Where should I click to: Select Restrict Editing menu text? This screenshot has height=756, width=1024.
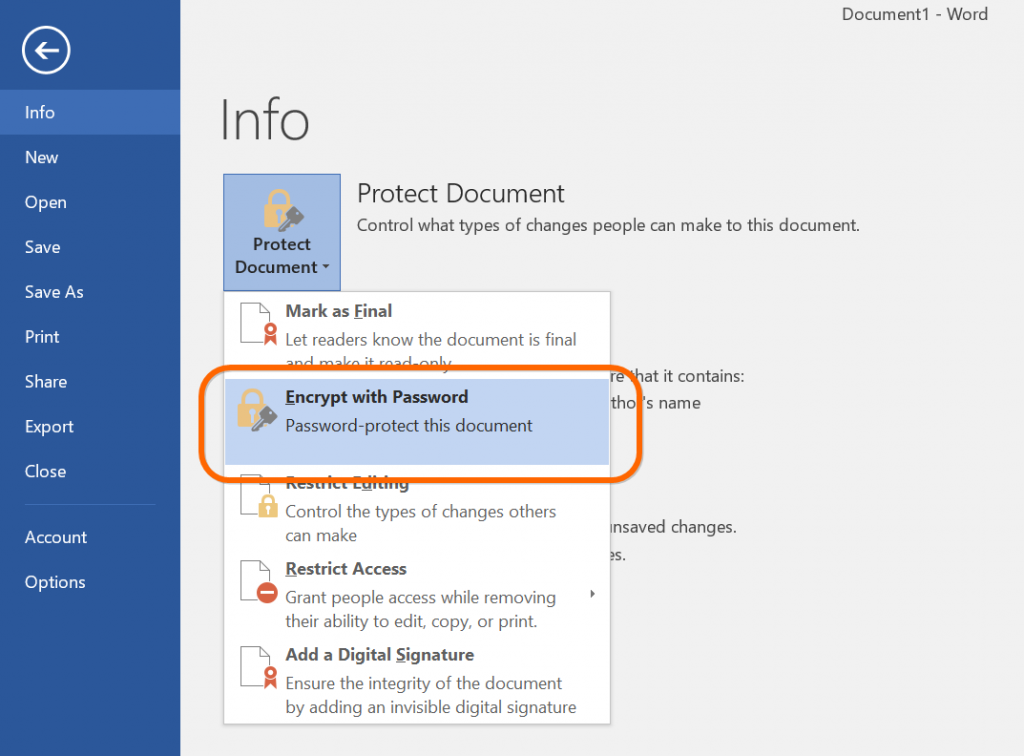347,484
